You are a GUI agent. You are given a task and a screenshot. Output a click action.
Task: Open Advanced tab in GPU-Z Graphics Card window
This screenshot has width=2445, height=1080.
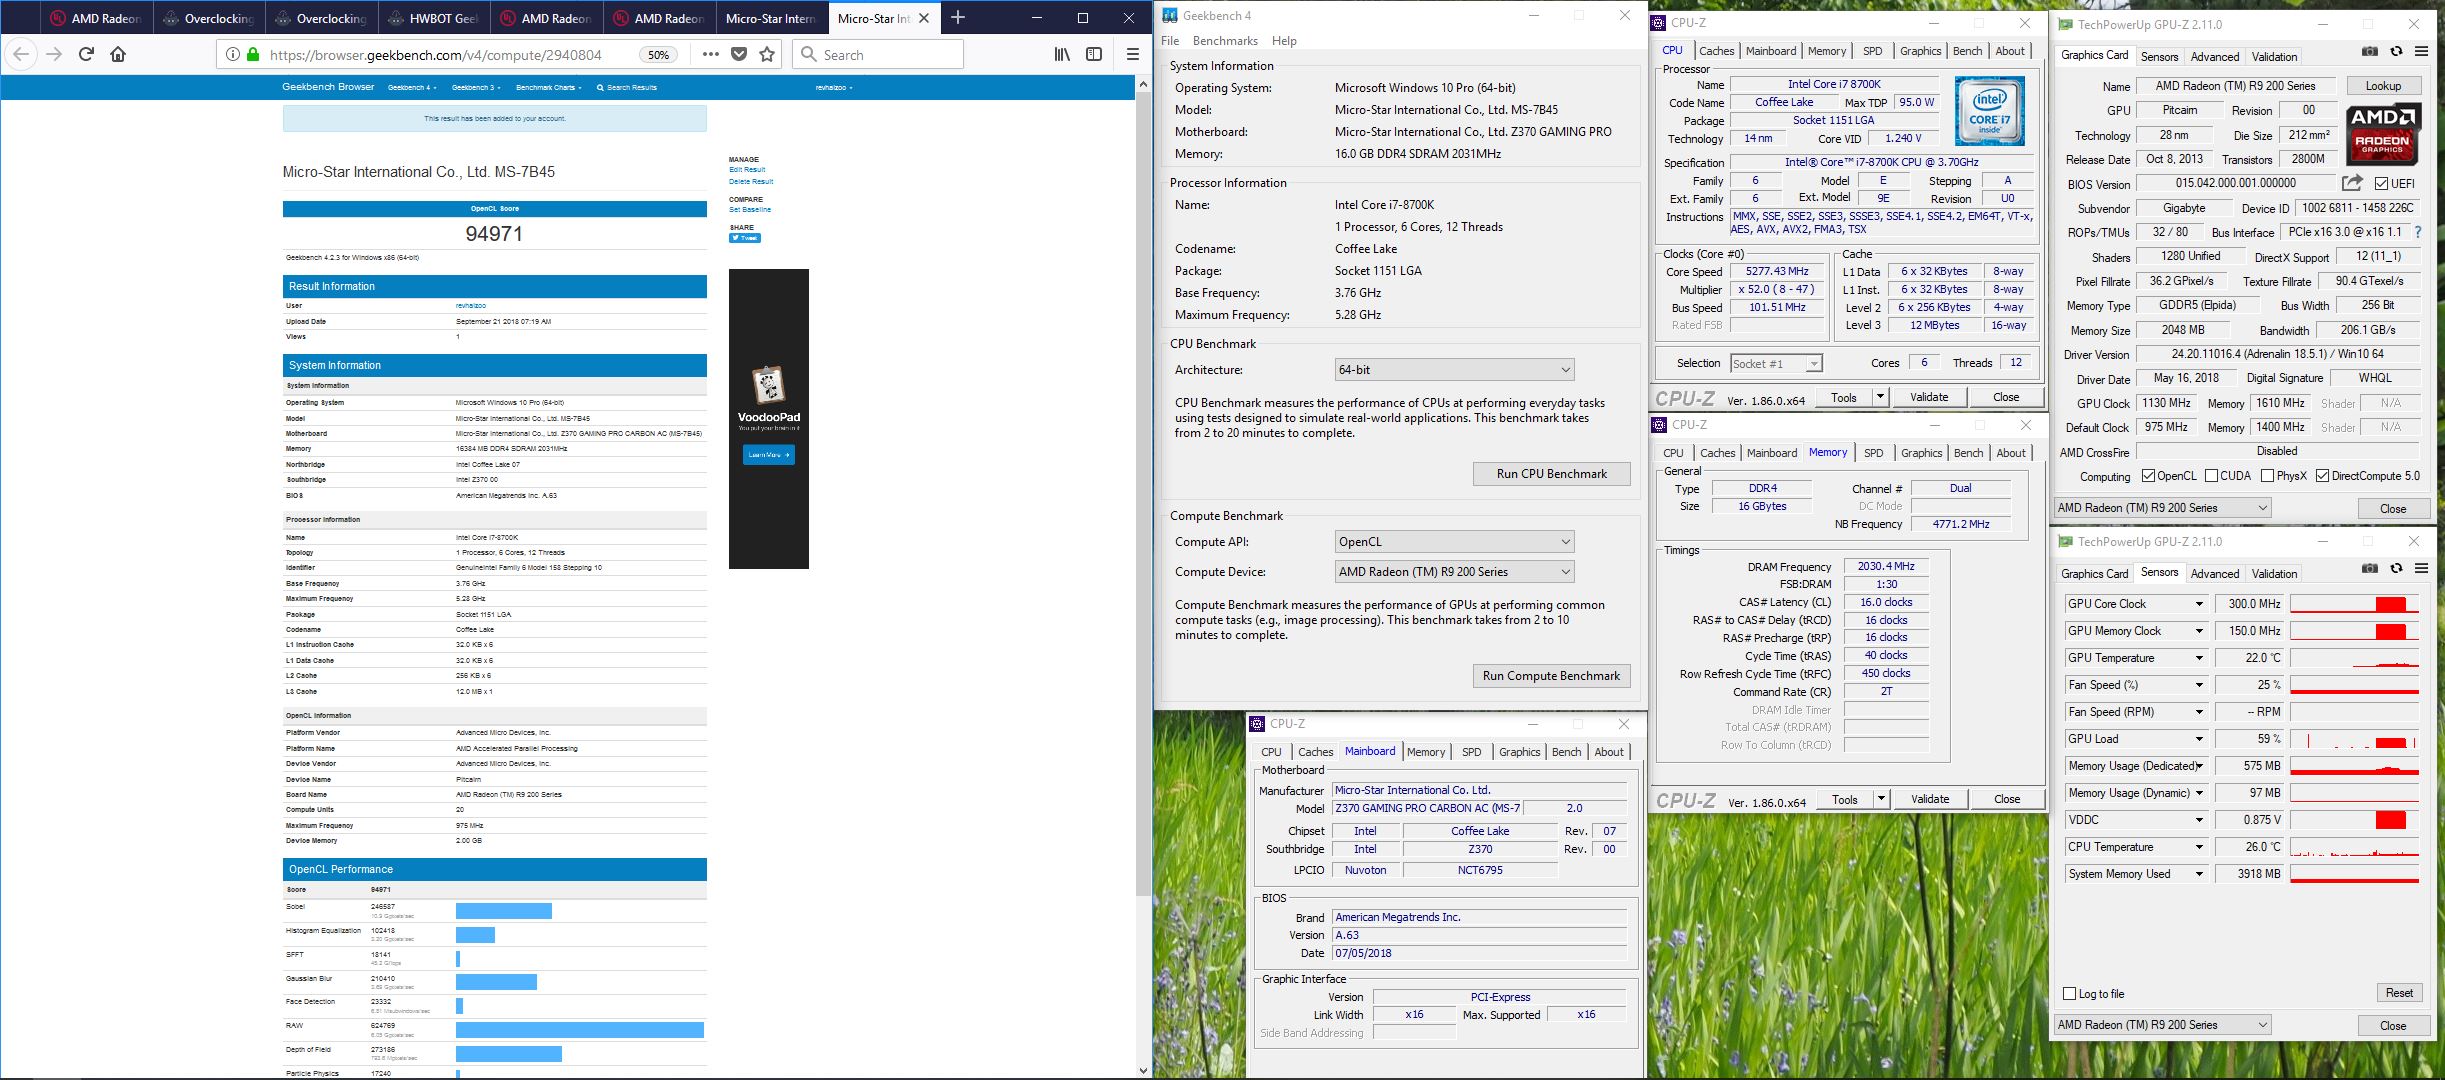tap(2214, 57)
